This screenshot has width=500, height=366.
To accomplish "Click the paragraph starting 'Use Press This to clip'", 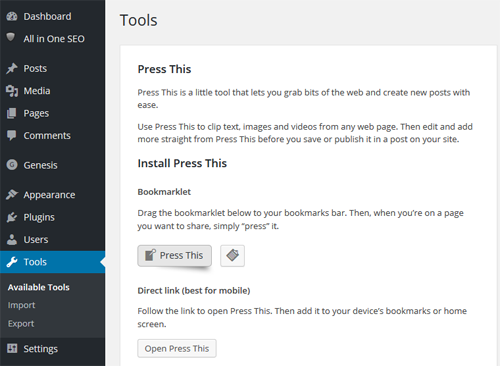I will coord(305,133).
